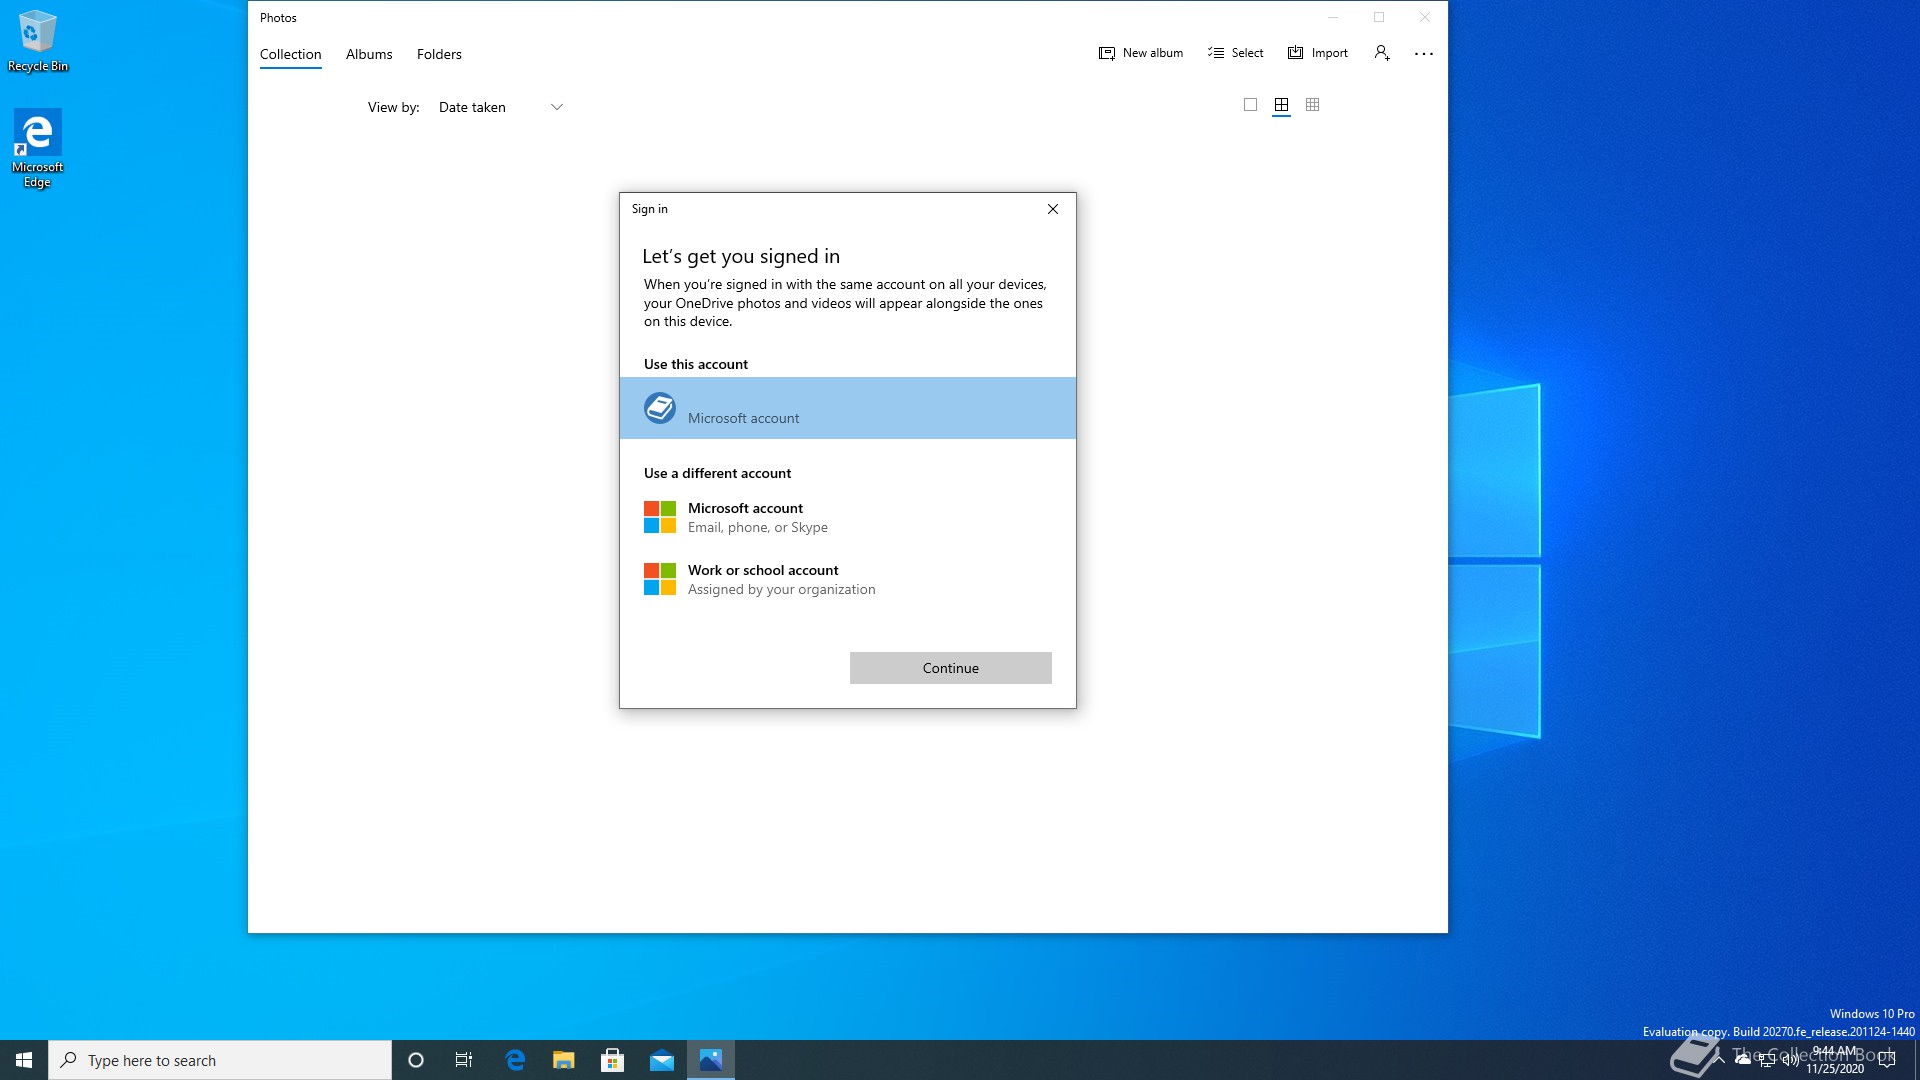Open the See more ellipsis menu
The height and width of the screenshot is (1080, 1920).
tap(1424, 54)
